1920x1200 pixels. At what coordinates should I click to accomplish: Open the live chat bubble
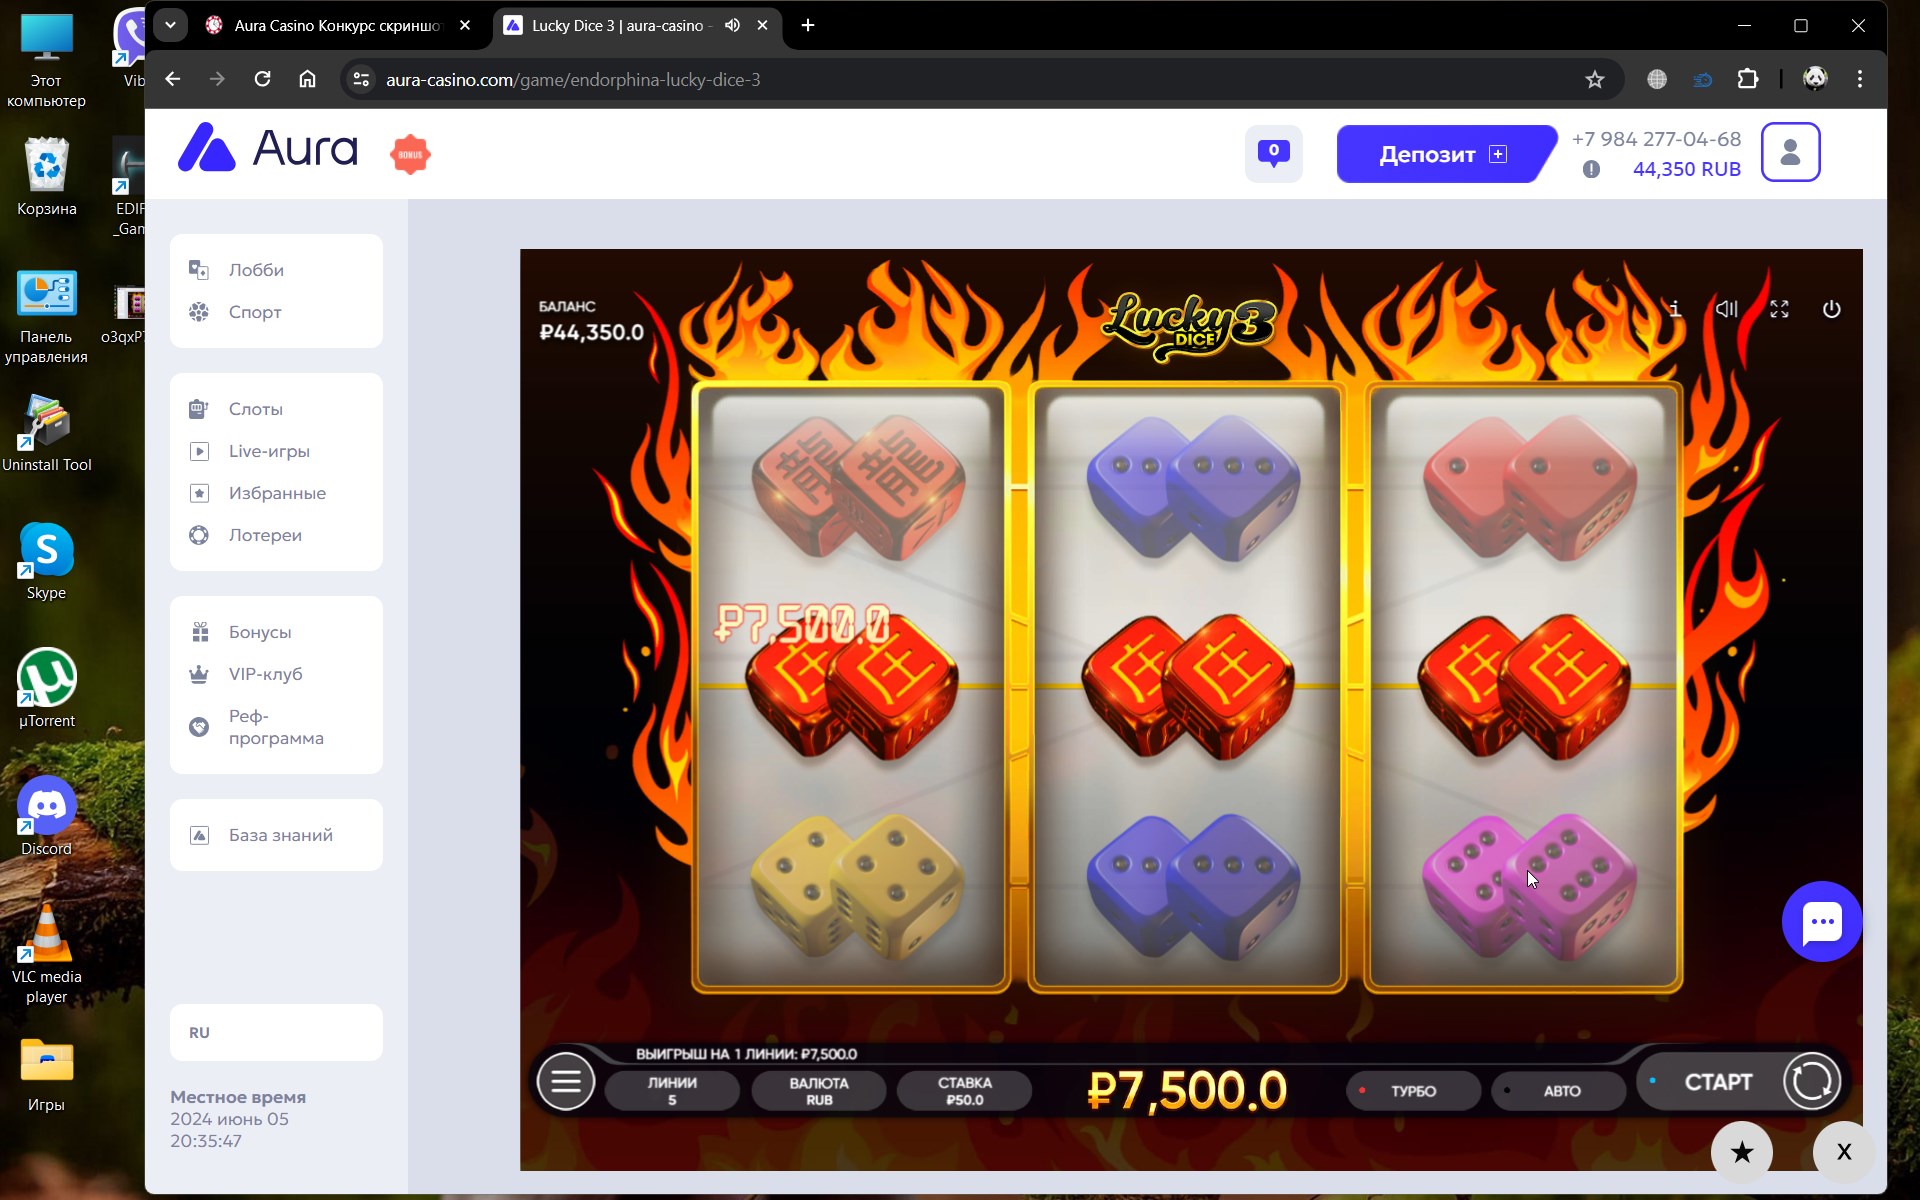coord(1821,921)
